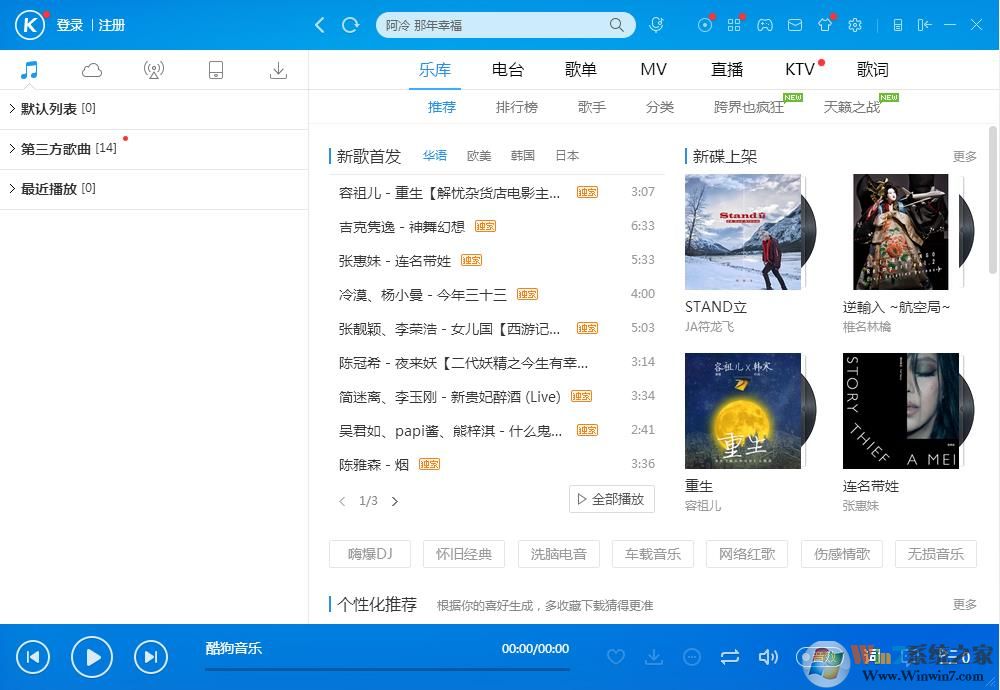This screenshot has width=1000, height=690.
Task: Toggle the loop playback mode
Action: [730, 657]
